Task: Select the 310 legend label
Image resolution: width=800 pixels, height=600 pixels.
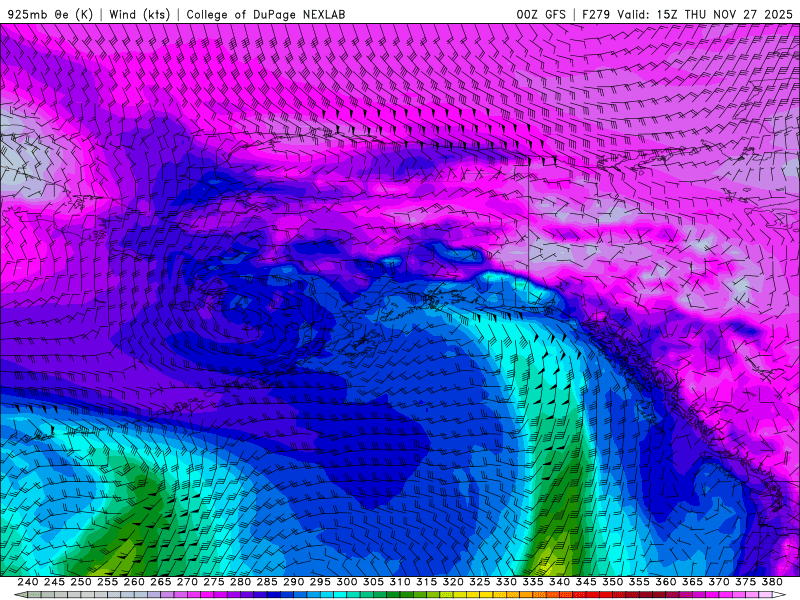Action: 399,582
